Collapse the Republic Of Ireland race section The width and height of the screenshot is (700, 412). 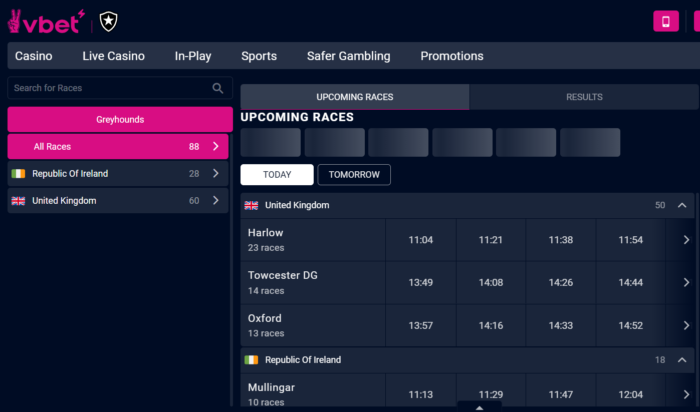coord(683,360)
